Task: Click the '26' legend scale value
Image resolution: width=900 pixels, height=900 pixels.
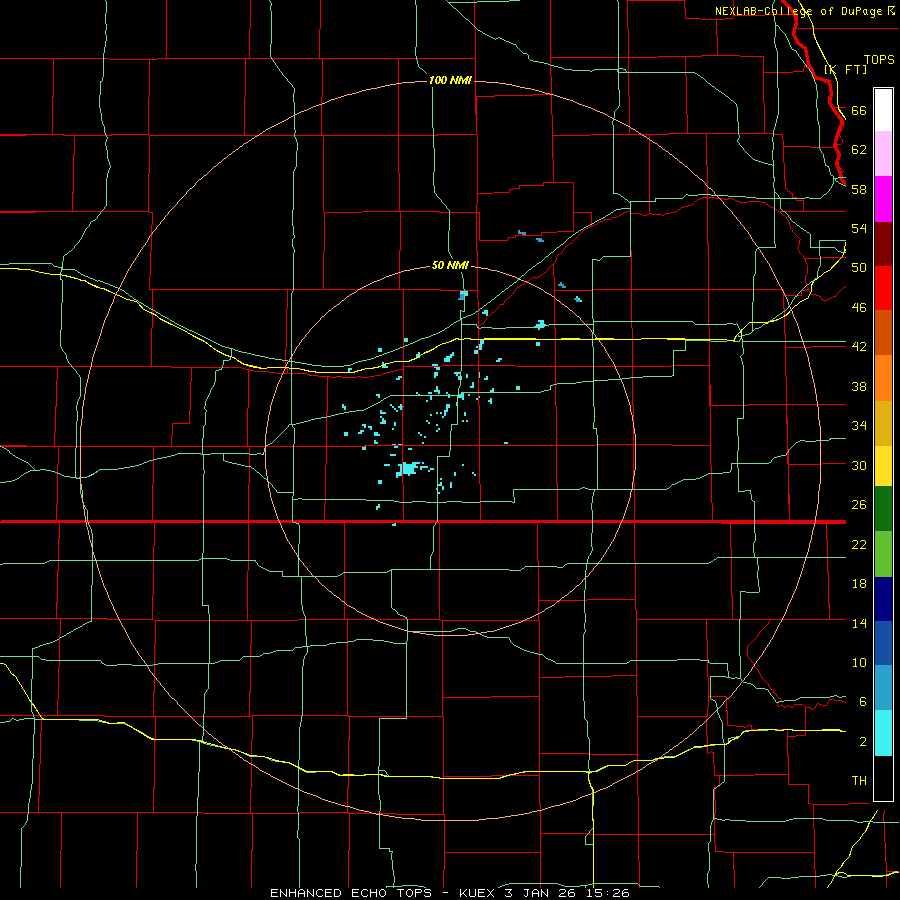Action: [859, 505]
